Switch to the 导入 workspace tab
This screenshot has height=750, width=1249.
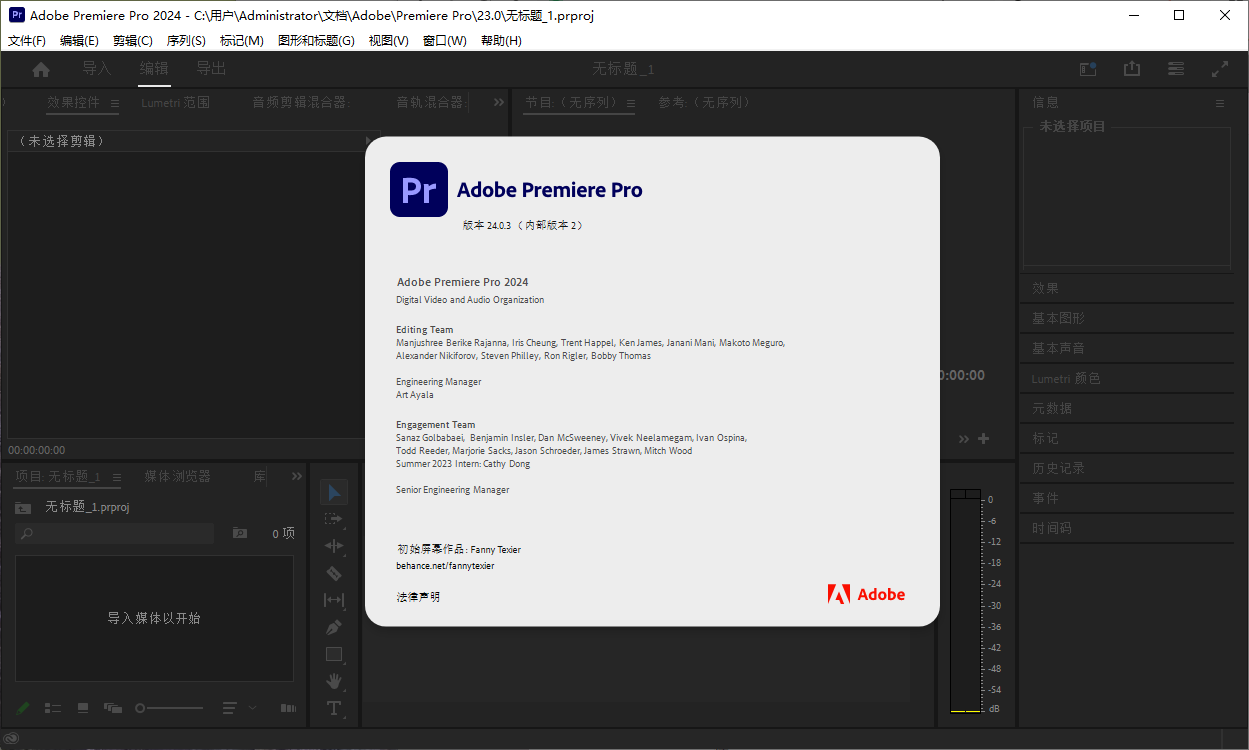(97, 69)
